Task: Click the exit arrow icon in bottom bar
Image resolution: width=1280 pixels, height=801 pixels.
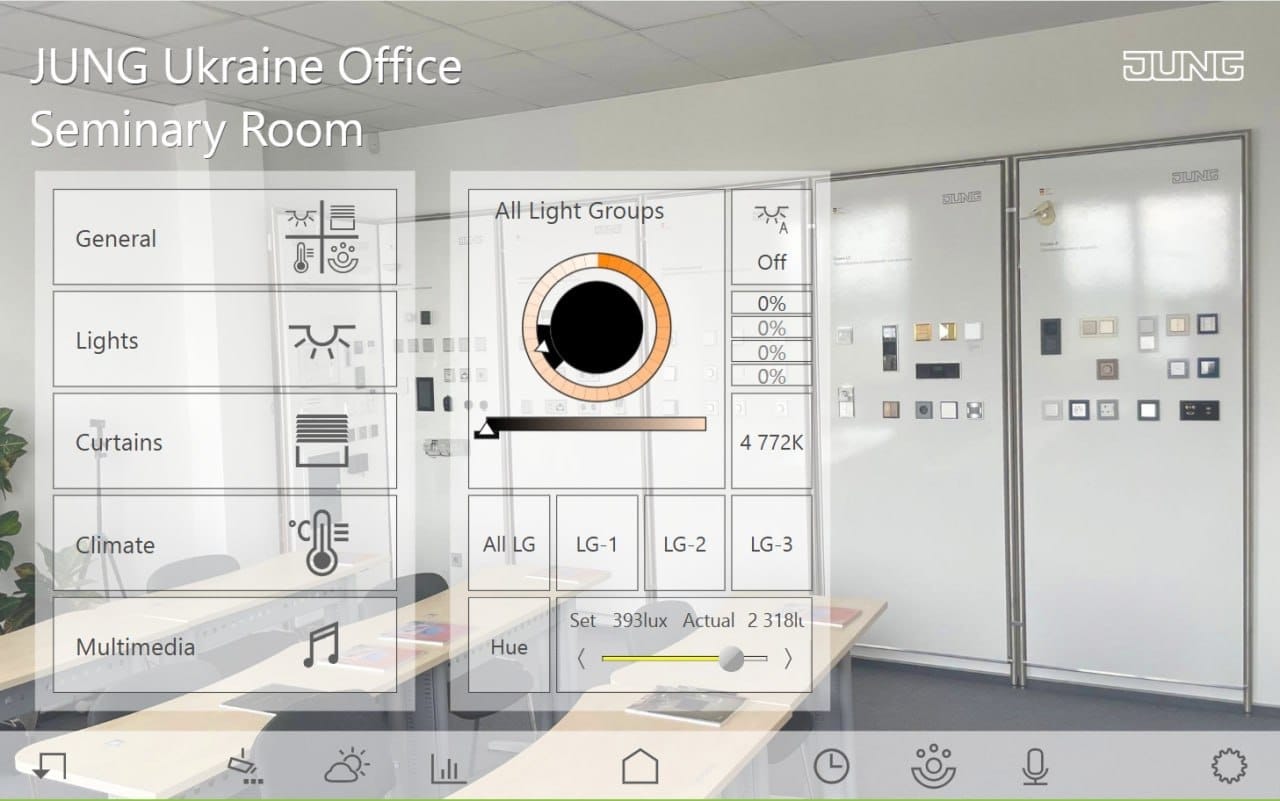Action: (x=48, y=767)
